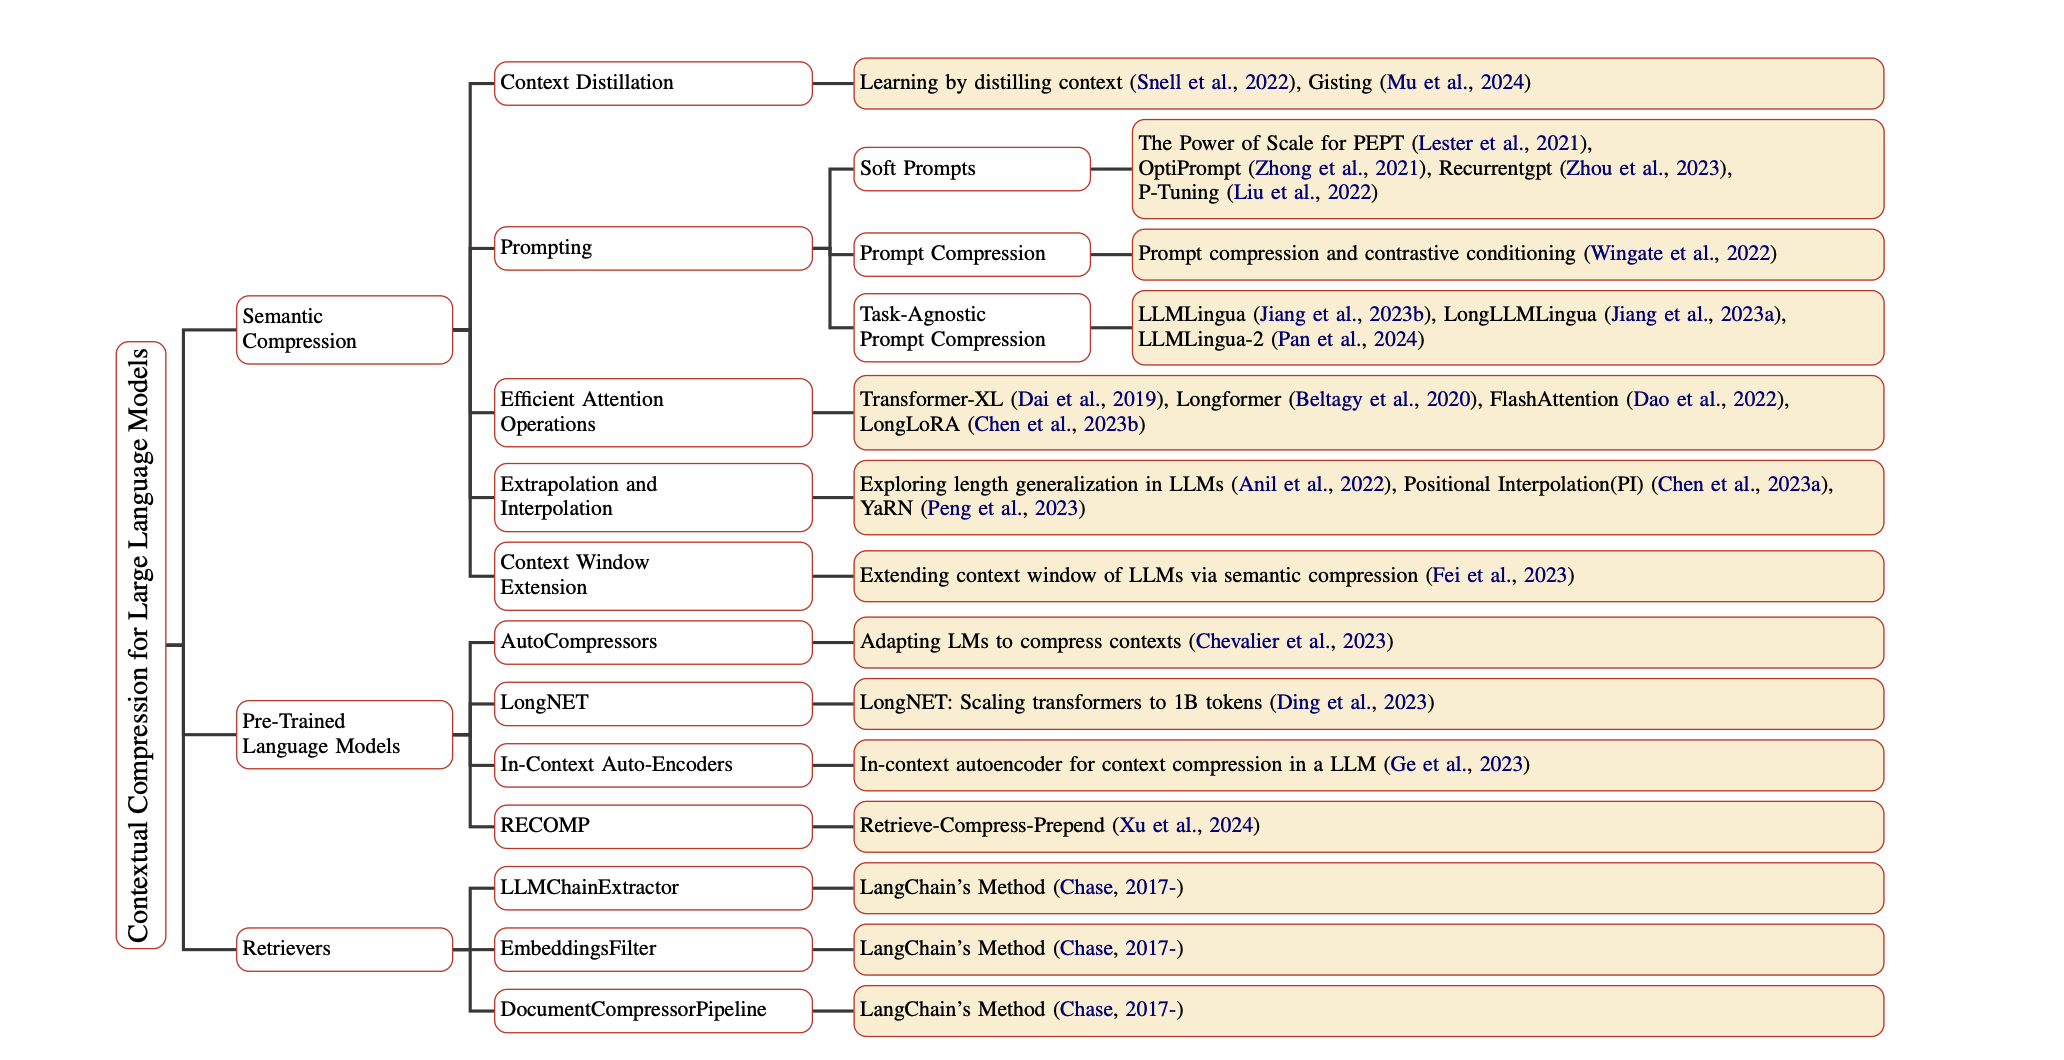The image size is (2064, 1060).
Task: Click the Dao et al., 2022 citation
Action: click(x=1704, y=400)
